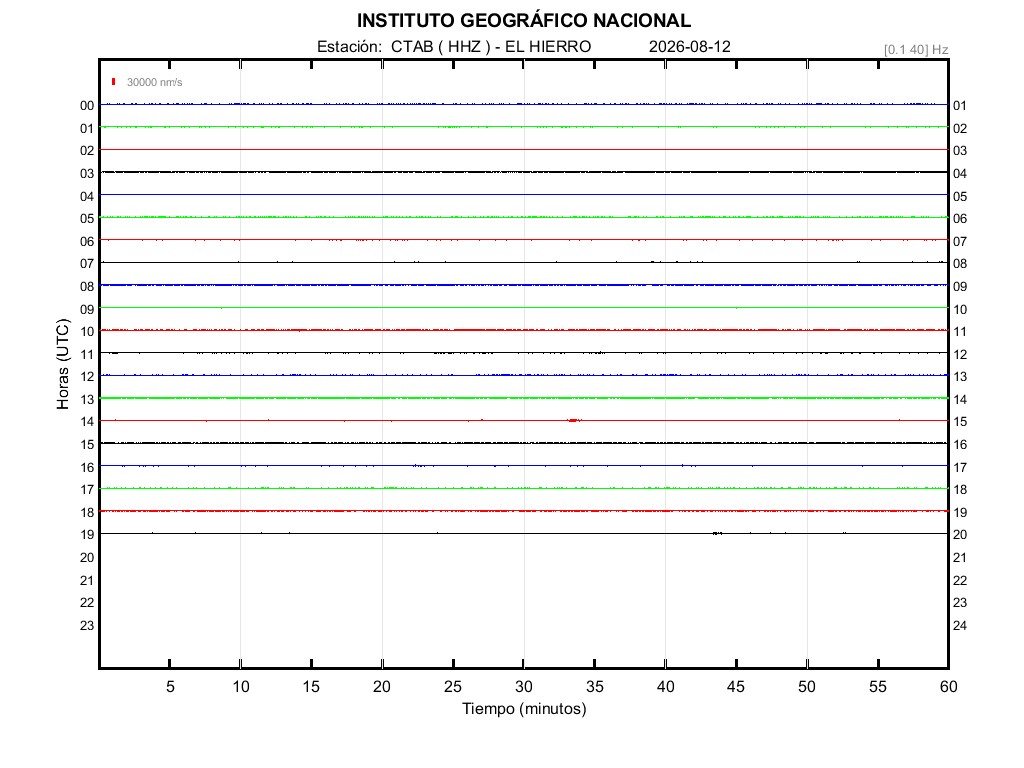Click right-axis hour label 15
This screenshot has height=768, width=1024.
(x=959, y=422)
